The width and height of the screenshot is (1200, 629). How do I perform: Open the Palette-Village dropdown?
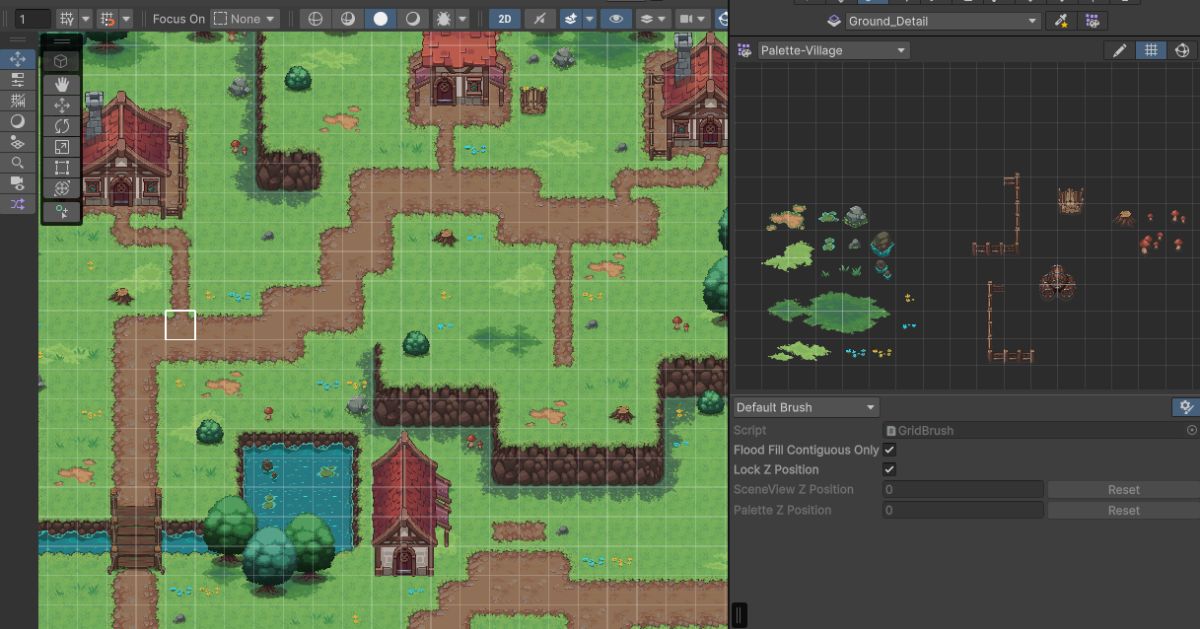point(832,51)
